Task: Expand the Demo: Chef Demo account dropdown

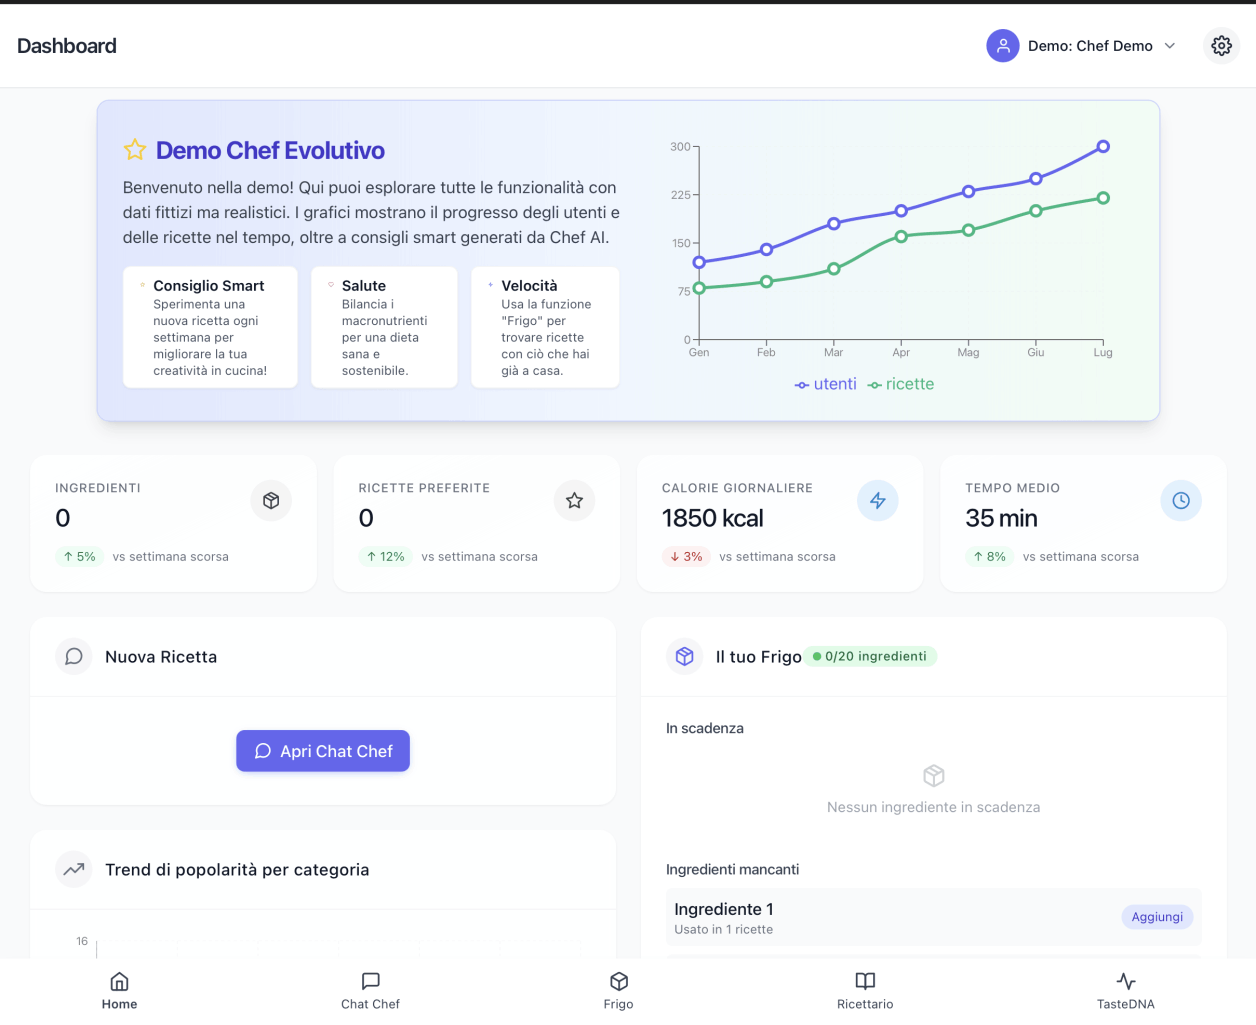Action: click(x=1169, y=46)
